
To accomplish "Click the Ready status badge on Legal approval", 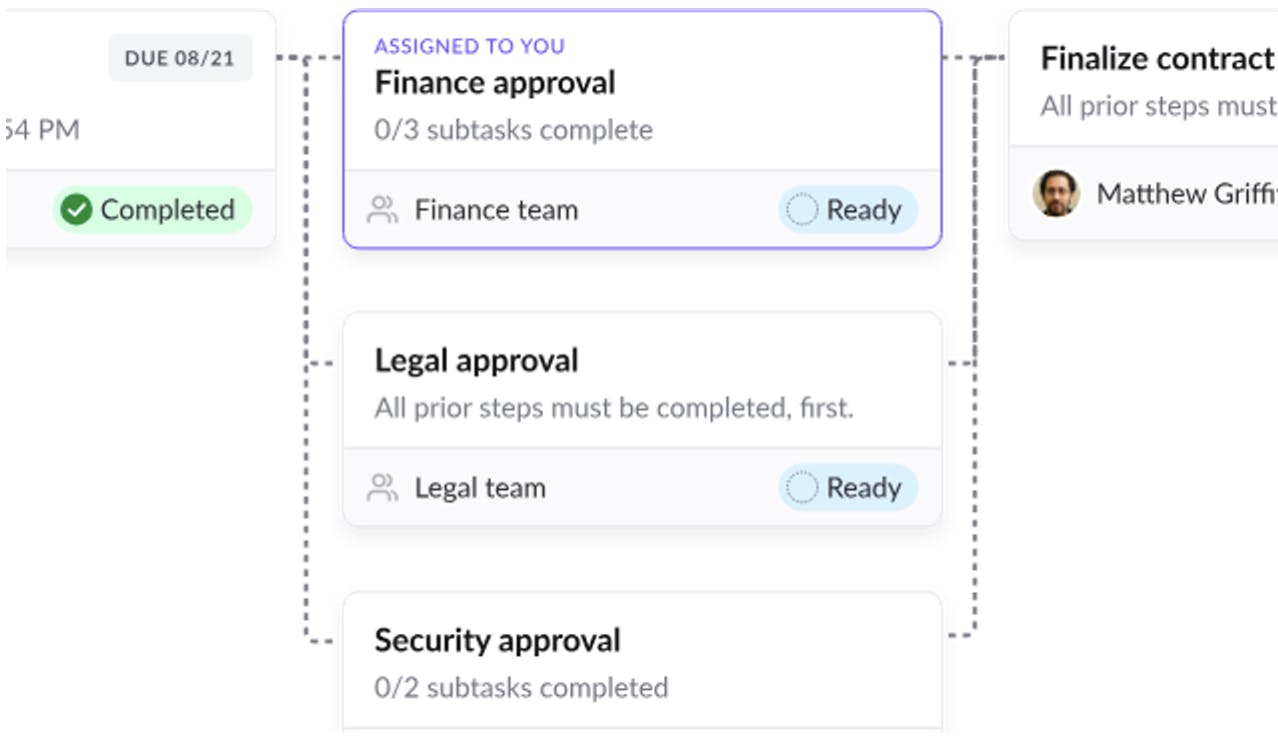I will 848,488.
